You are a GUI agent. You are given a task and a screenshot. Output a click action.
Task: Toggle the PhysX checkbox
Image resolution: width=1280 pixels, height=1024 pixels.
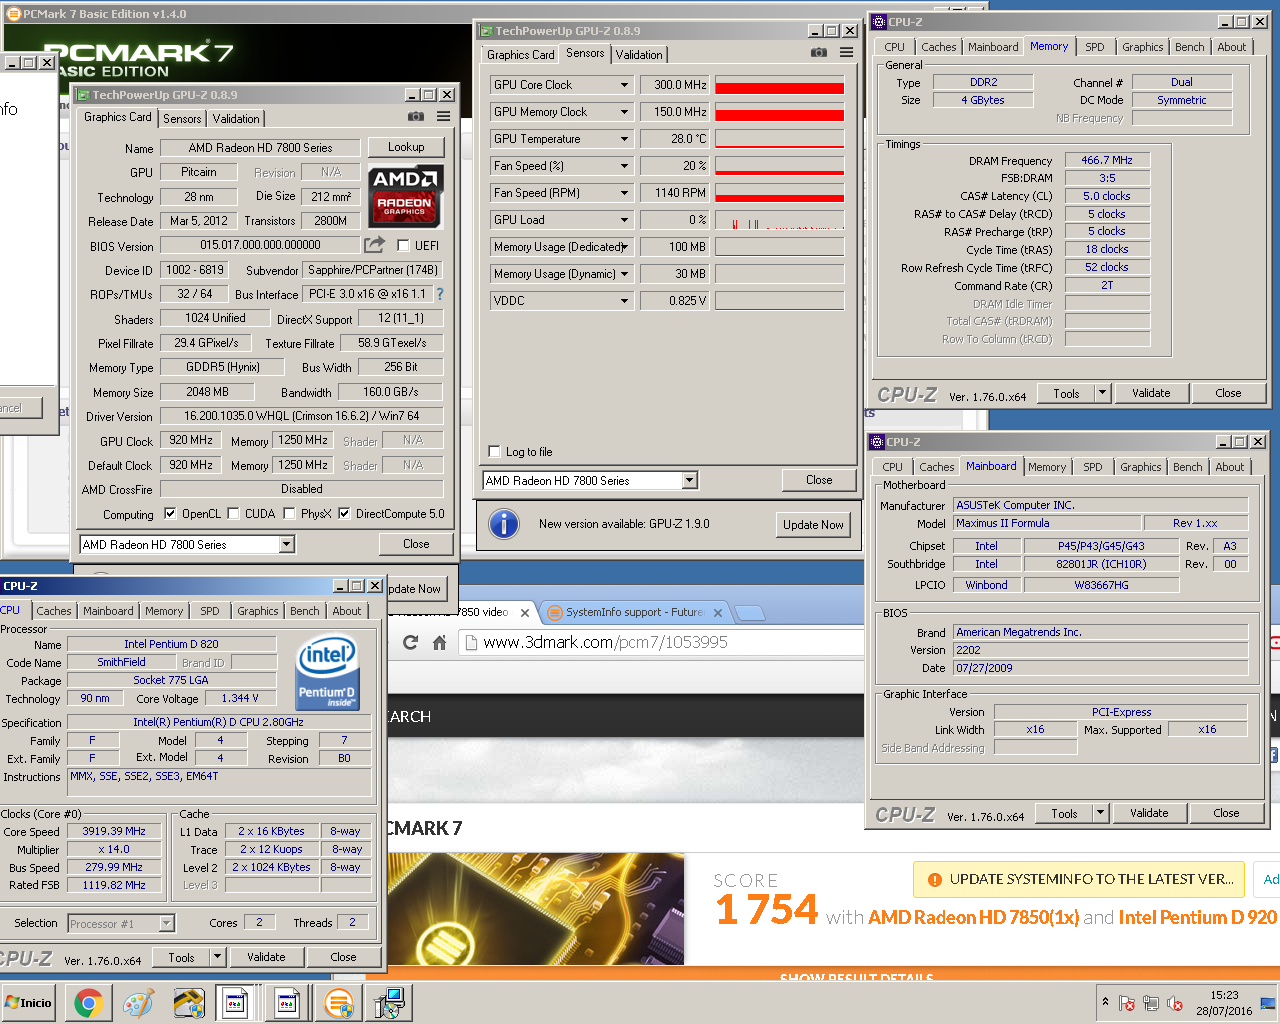[289, 514]
